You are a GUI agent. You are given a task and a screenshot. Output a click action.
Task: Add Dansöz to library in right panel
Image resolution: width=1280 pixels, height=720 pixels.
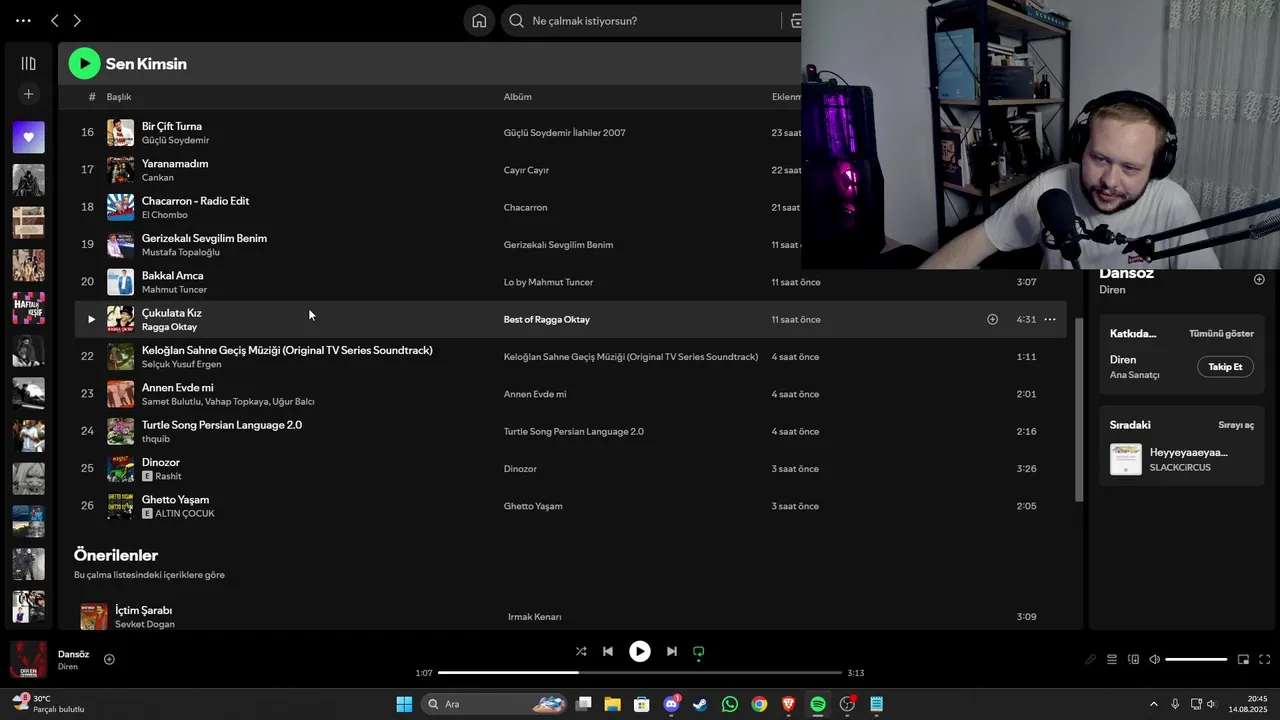pos(1259,279)
